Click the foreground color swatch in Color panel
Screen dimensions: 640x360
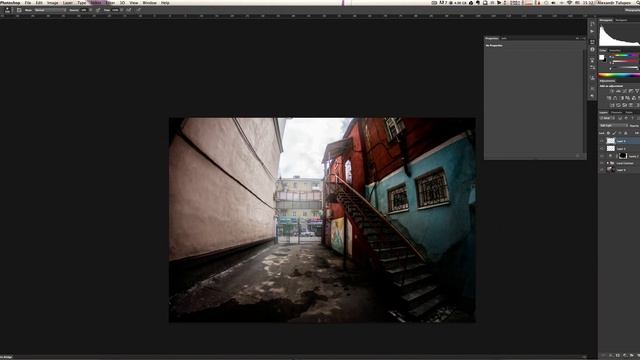point(602,57)
